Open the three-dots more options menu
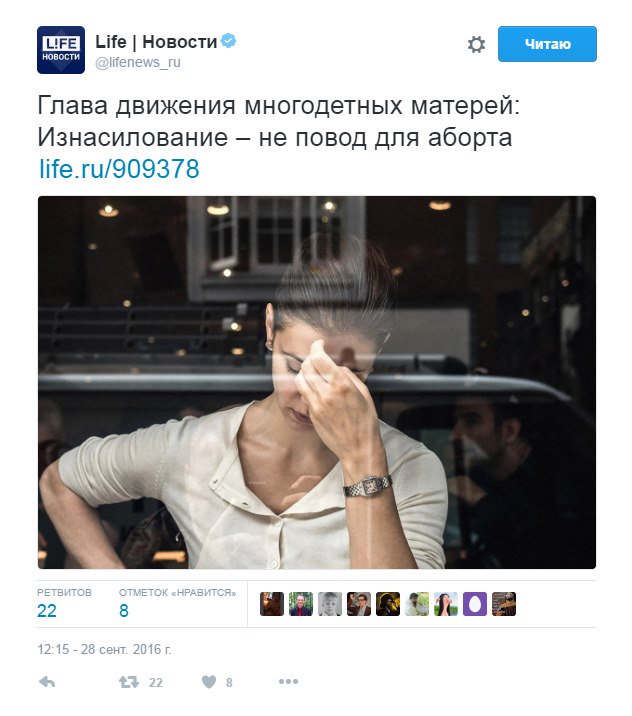Screen dimensions: 632x716 click(x=289, y=682)
